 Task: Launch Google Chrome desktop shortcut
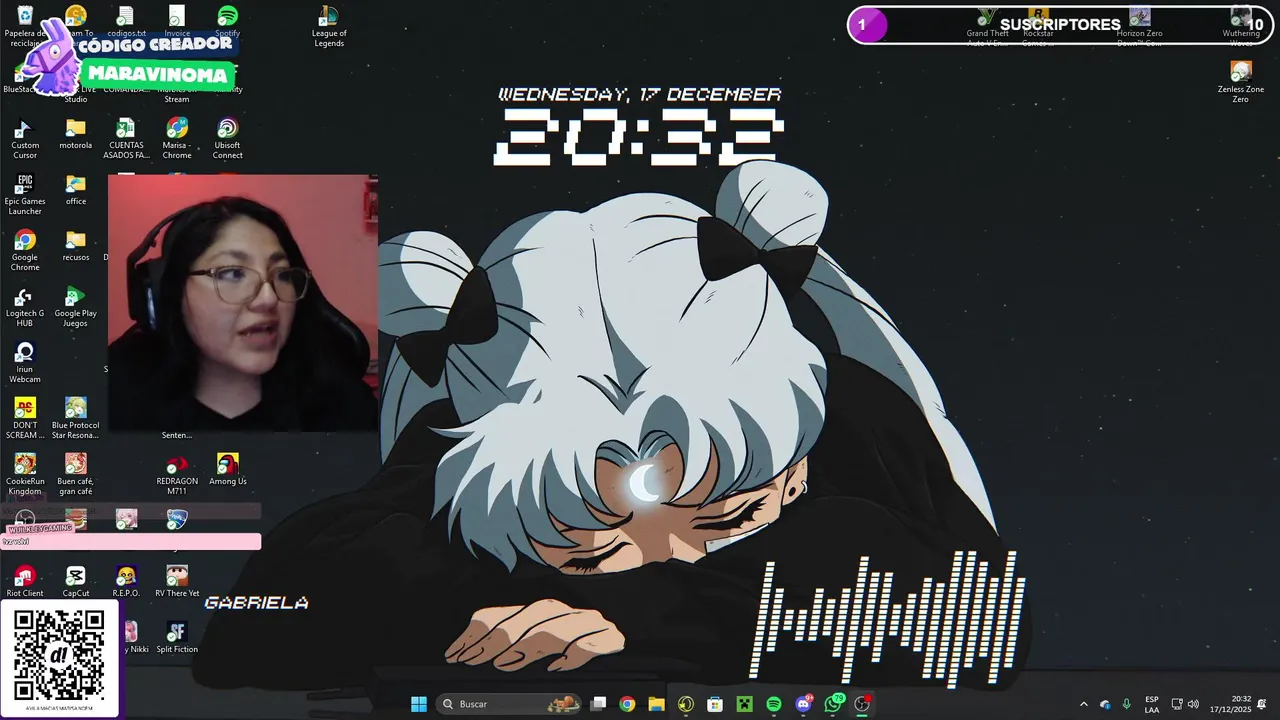pyautogui.click(x=25, y=251)
